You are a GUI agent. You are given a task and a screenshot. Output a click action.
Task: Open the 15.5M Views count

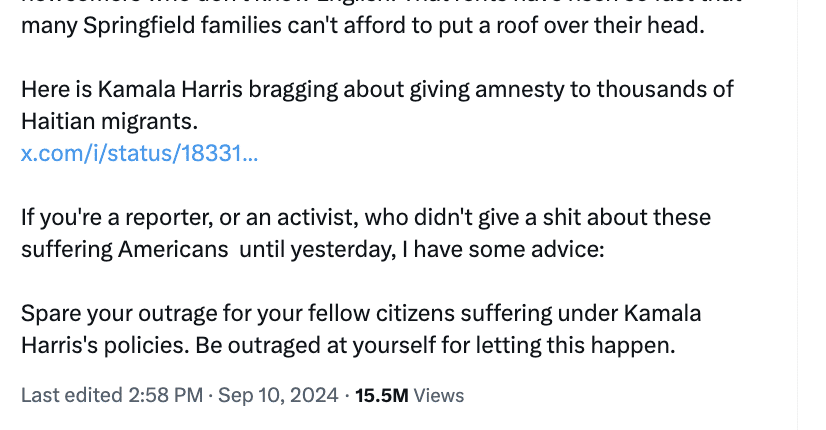point(409,395)
